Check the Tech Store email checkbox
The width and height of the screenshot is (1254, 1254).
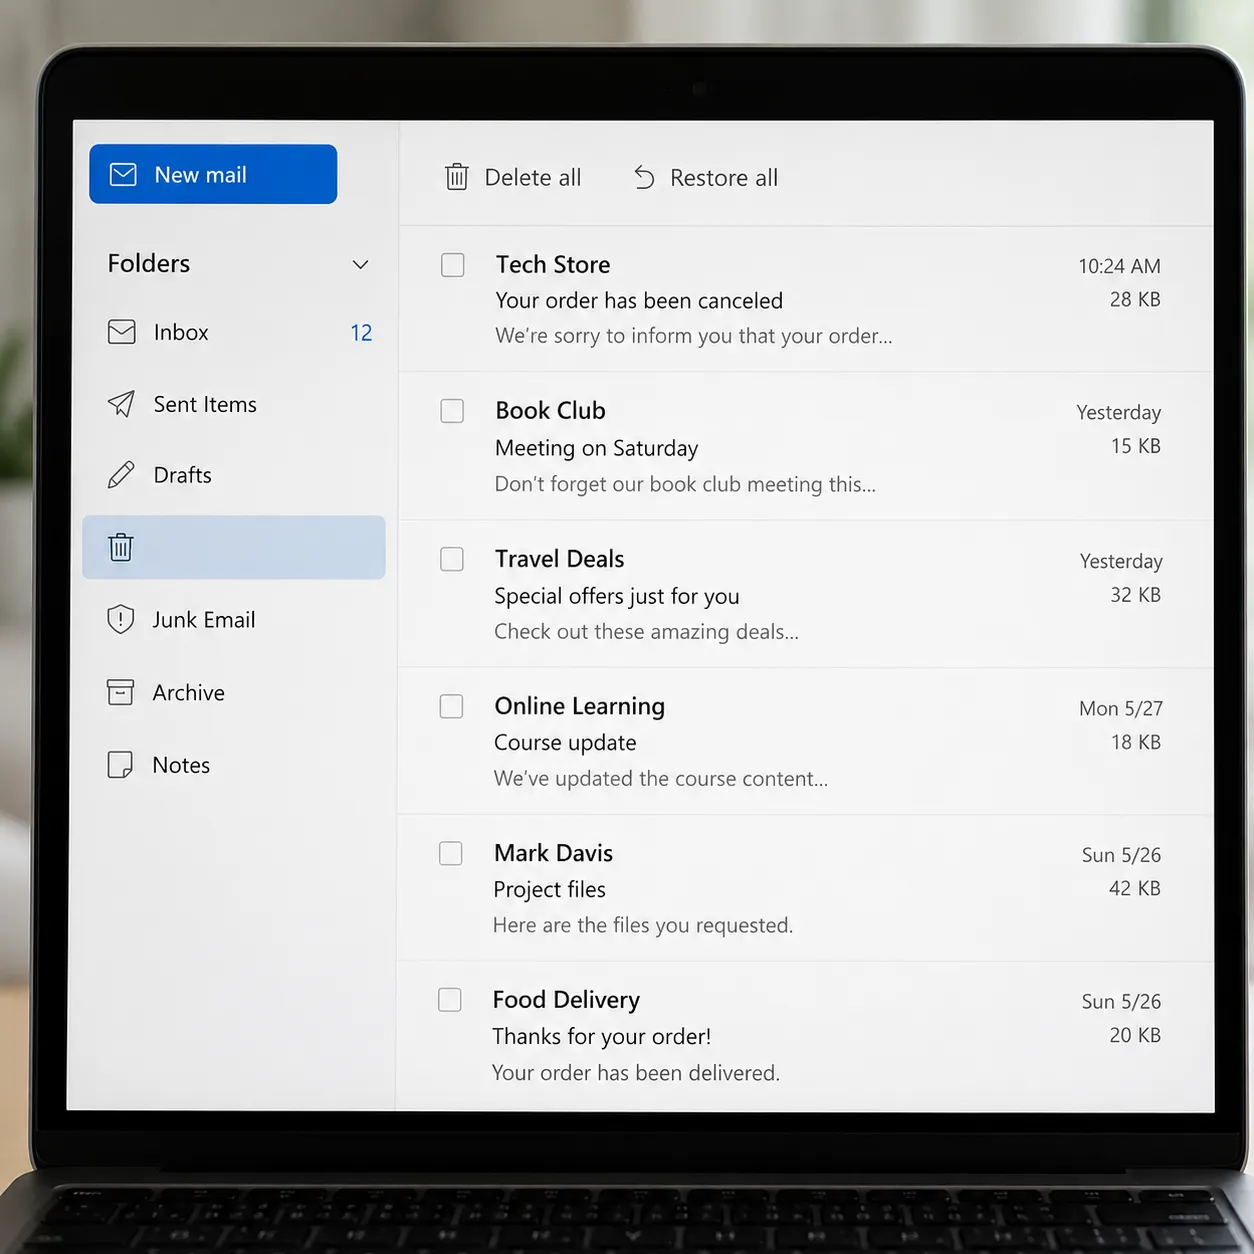coord(453,265)
